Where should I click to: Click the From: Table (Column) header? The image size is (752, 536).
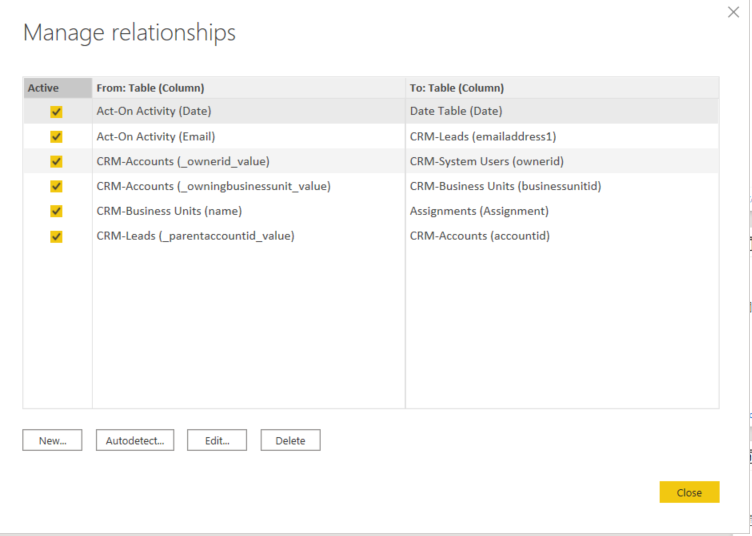[x=248, y=88]
